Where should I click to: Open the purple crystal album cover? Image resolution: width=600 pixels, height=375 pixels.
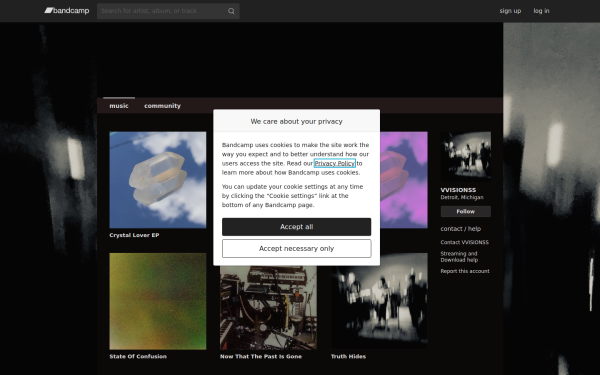[x=404, y=180]
